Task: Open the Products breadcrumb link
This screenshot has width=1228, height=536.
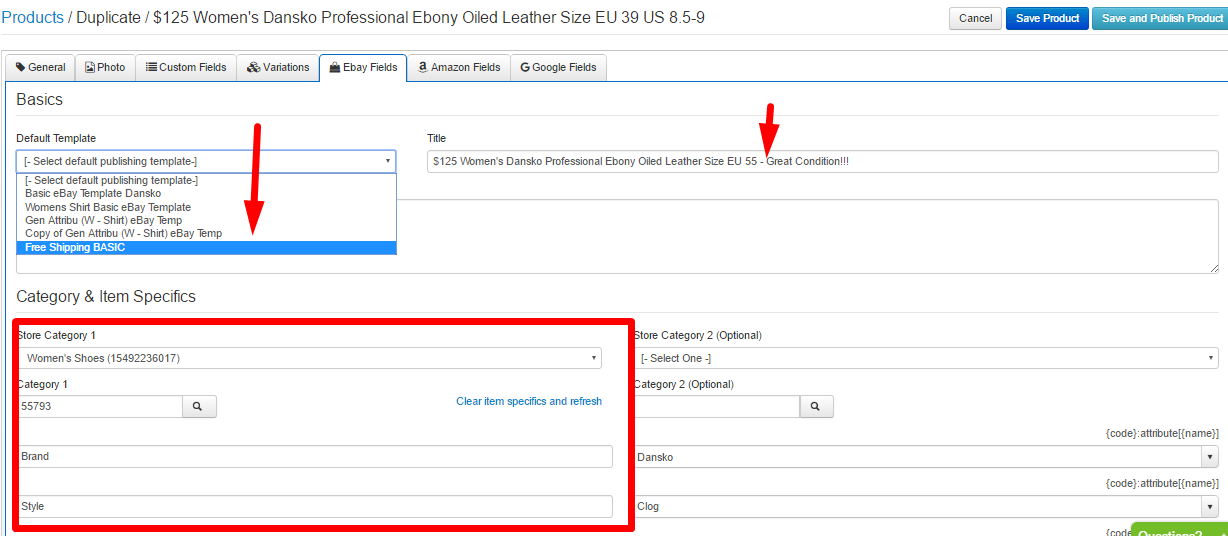Action: coord(32,17)
